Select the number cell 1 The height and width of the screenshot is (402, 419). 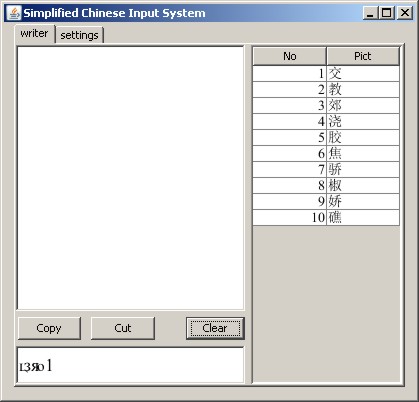pos(289,74)
